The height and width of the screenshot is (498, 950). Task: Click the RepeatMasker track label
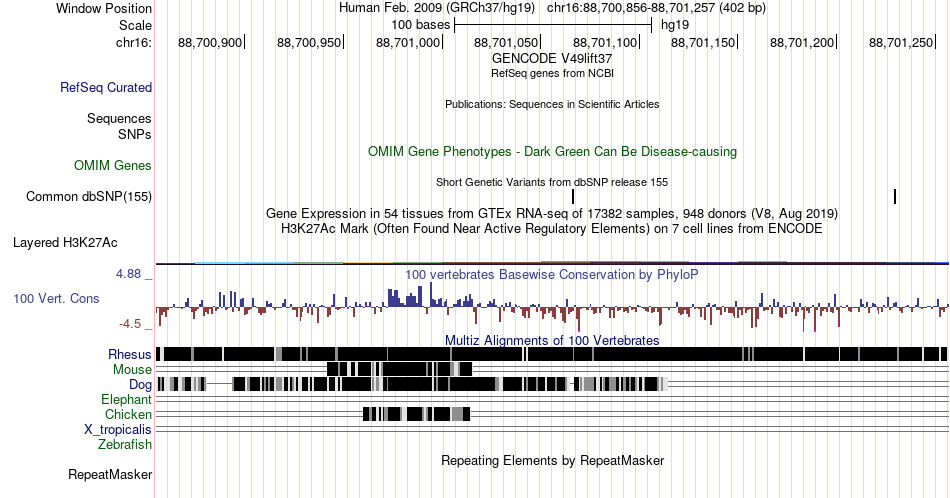(x=110, y=474)
